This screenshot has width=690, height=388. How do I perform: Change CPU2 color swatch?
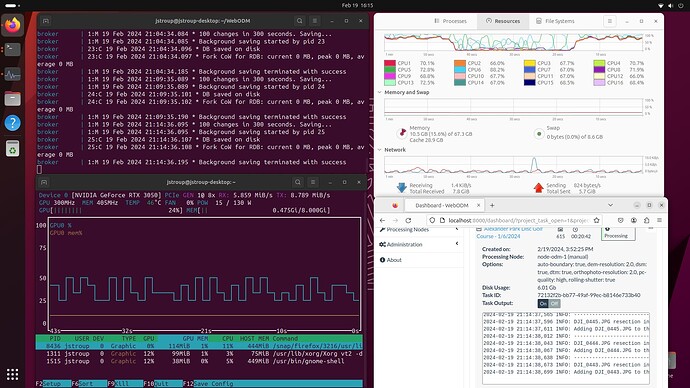pos(460,63)
